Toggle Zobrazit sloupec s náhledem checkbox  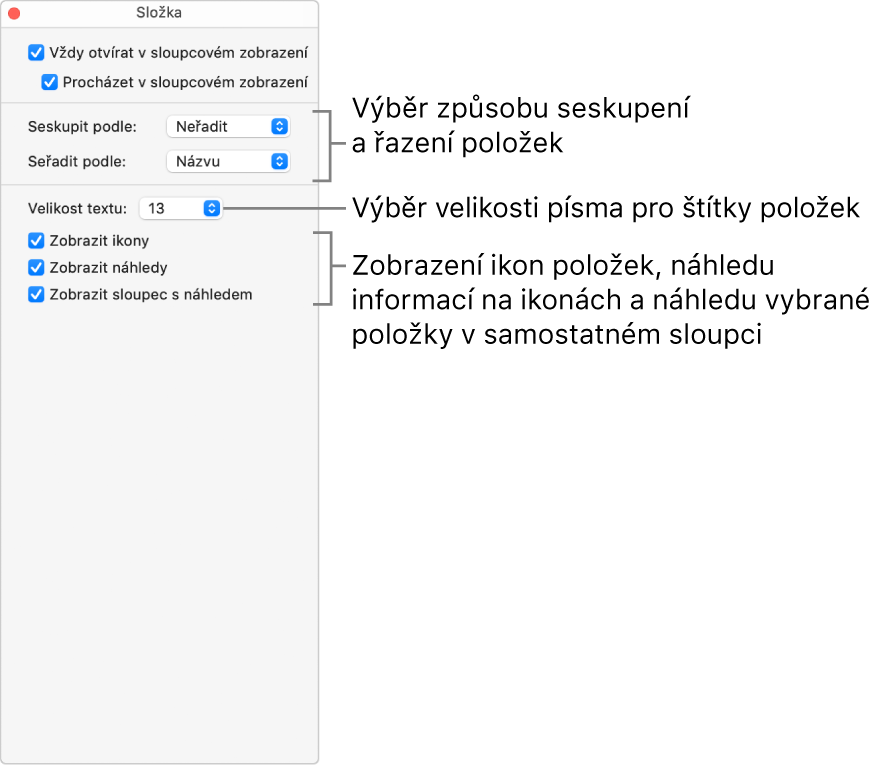click(x=36, y=295)
